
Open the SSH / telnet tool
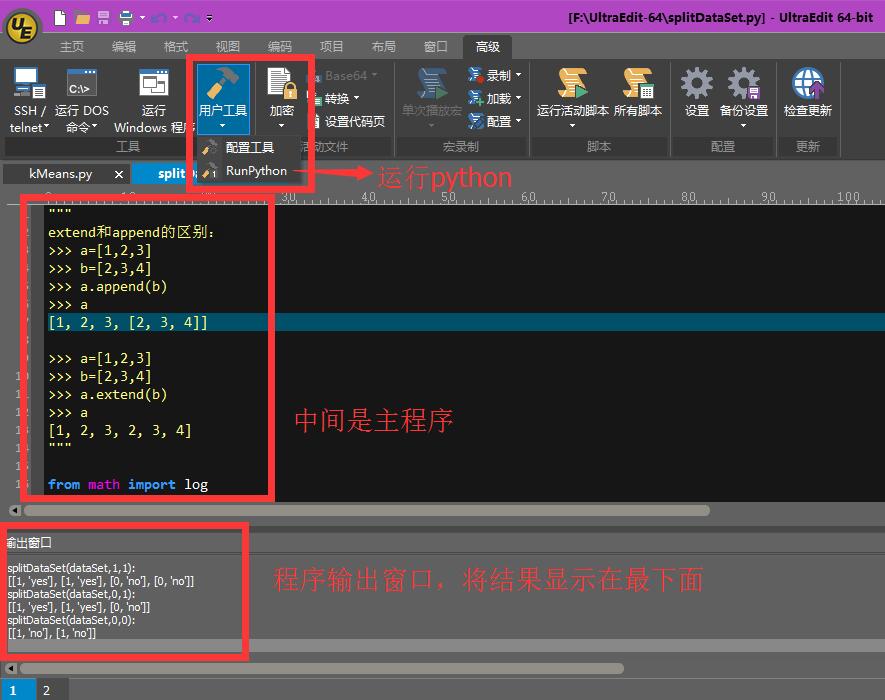tap(29, 100)
